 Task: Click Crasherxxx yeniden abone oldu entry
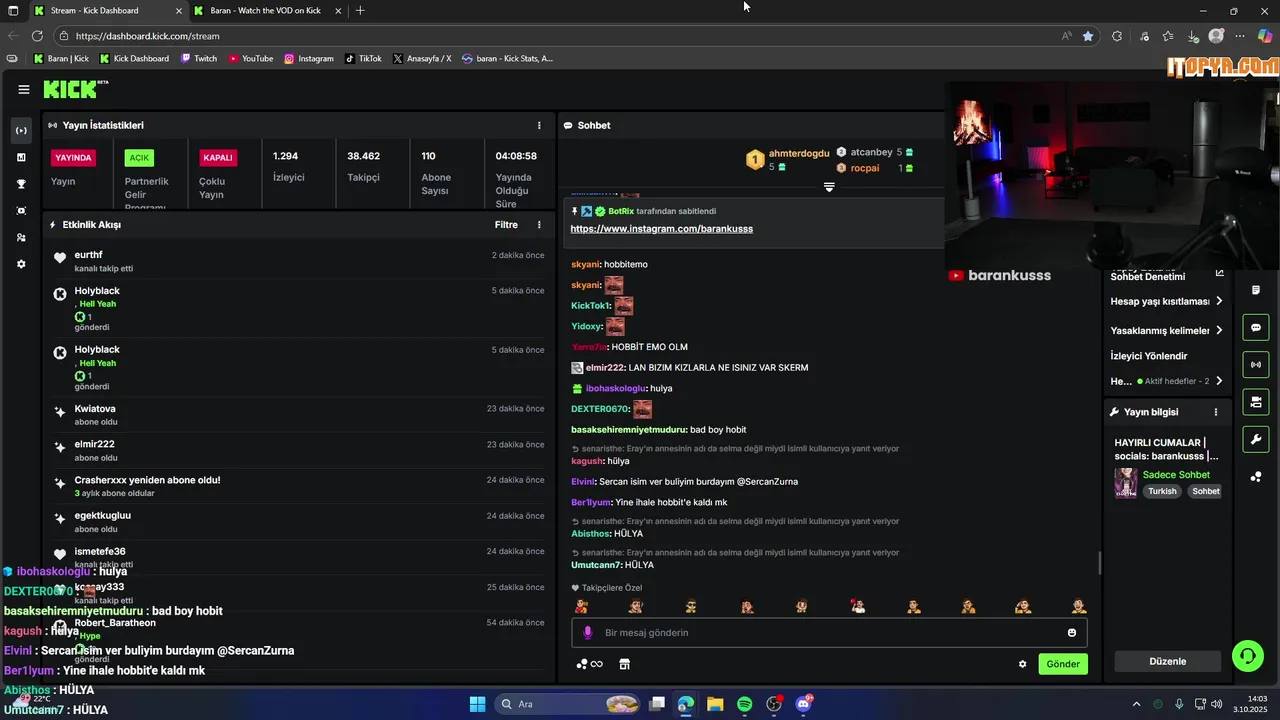point(147,480)
